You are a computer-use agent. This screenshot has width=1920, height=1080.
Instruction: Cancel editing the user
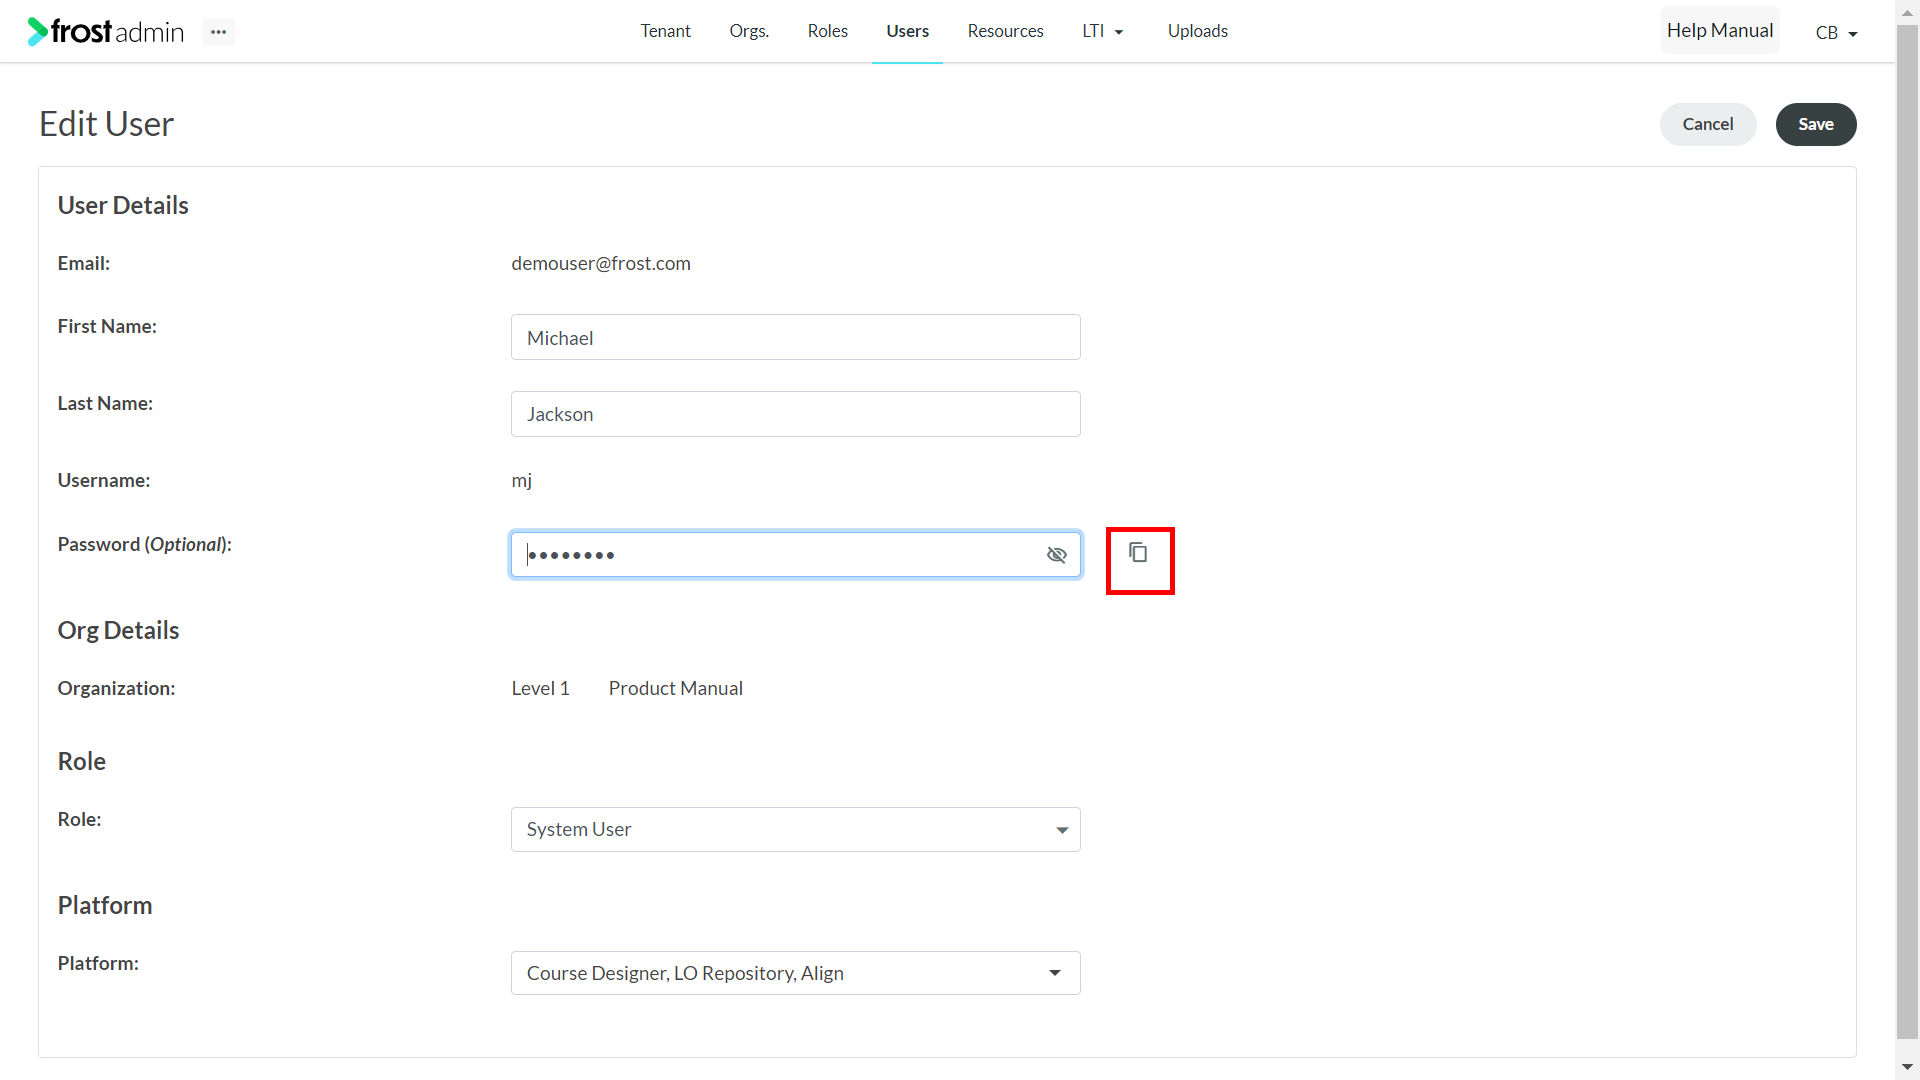point(1708,124)
